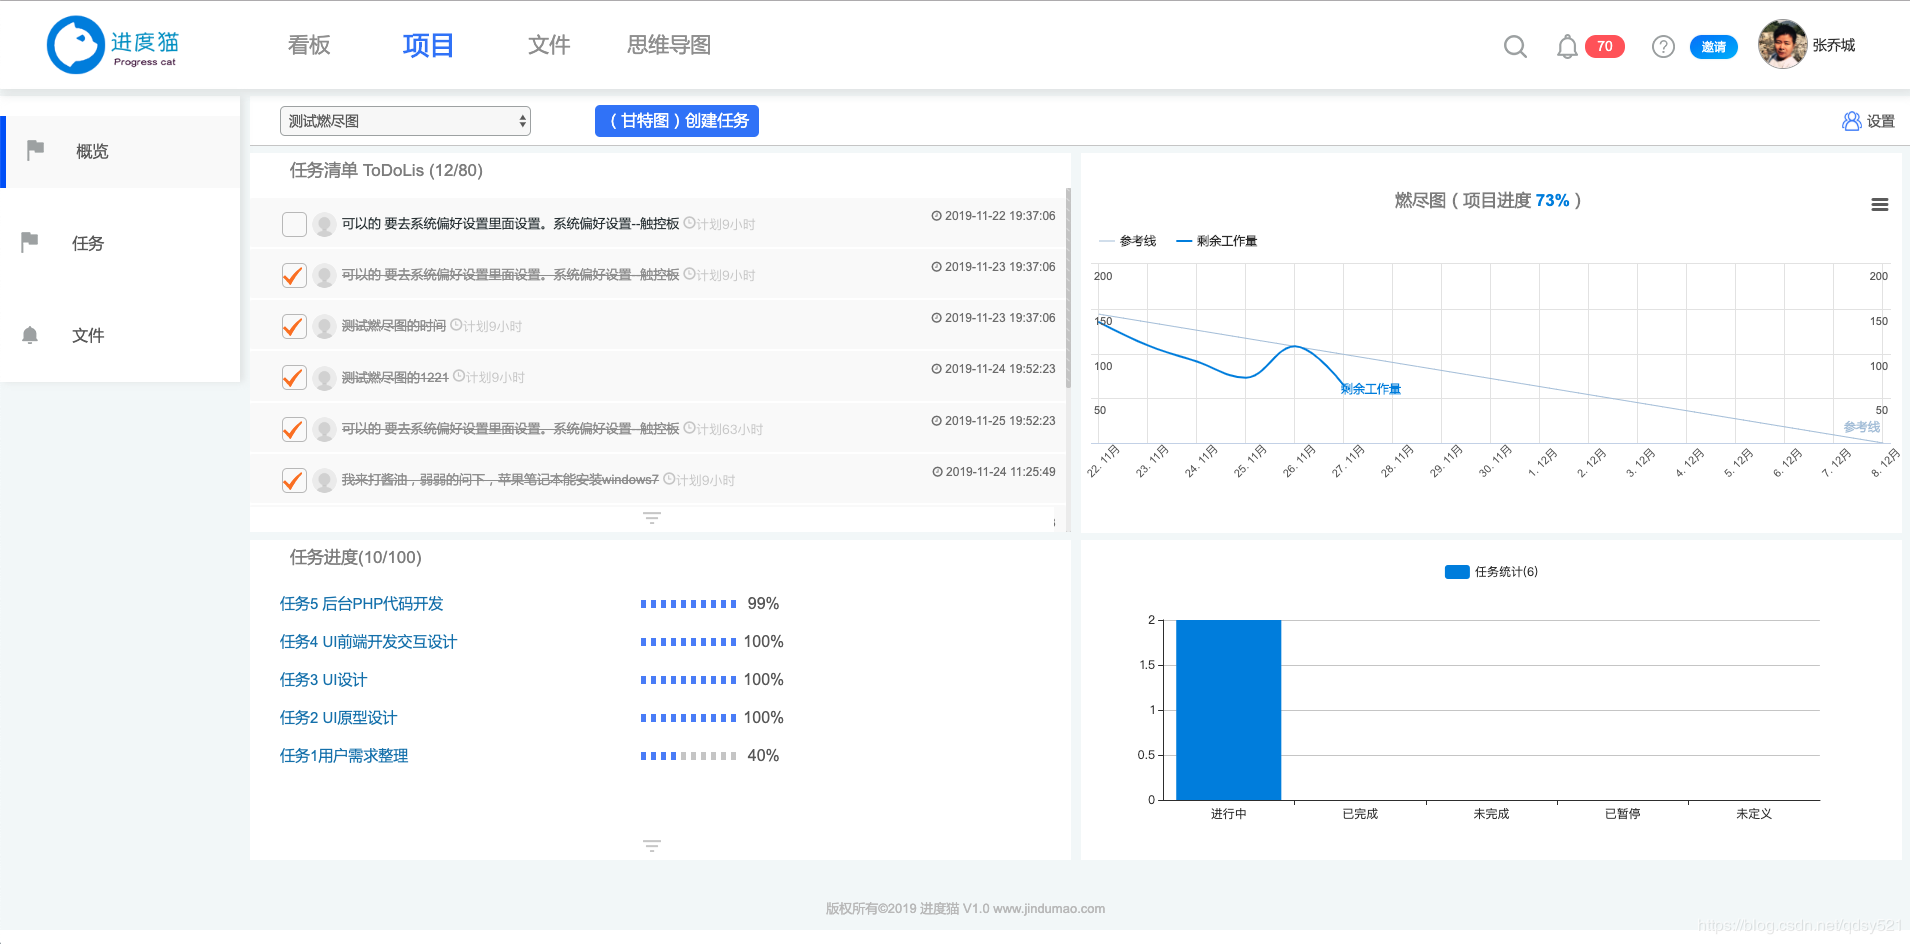Click the Progress cat logo

coord(113,45)
